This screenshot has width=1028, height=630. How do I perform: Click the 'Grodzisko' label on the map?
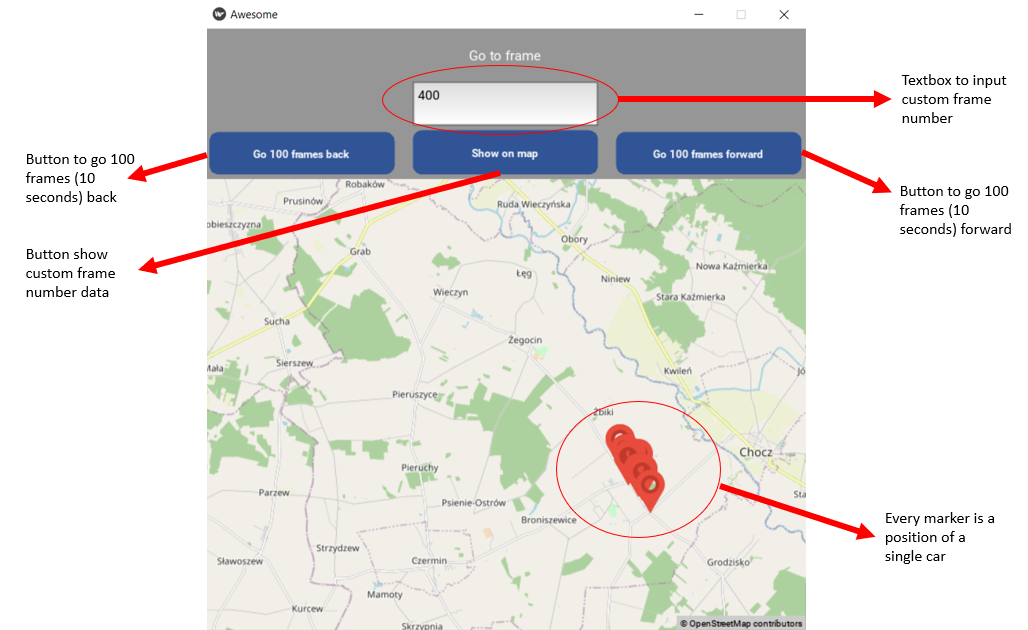pos(728,562)
